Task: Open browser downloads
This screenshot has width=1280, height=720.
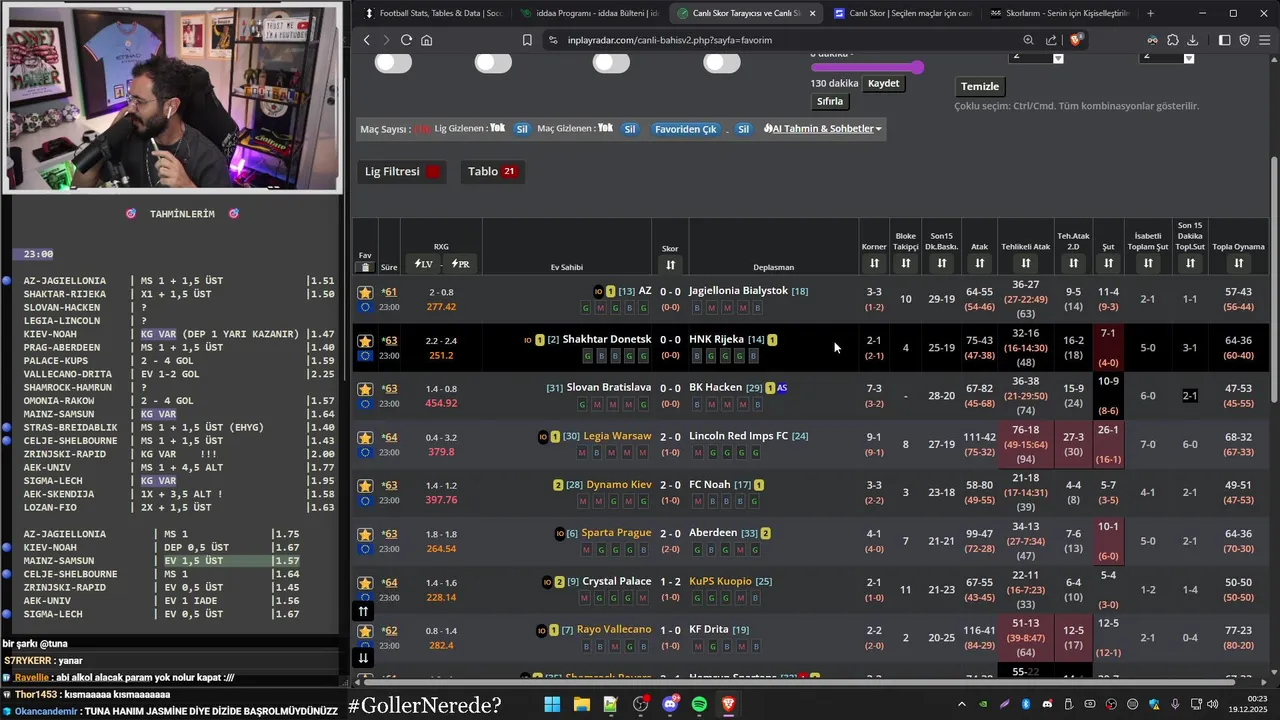Action: (x=1192, y=40)
